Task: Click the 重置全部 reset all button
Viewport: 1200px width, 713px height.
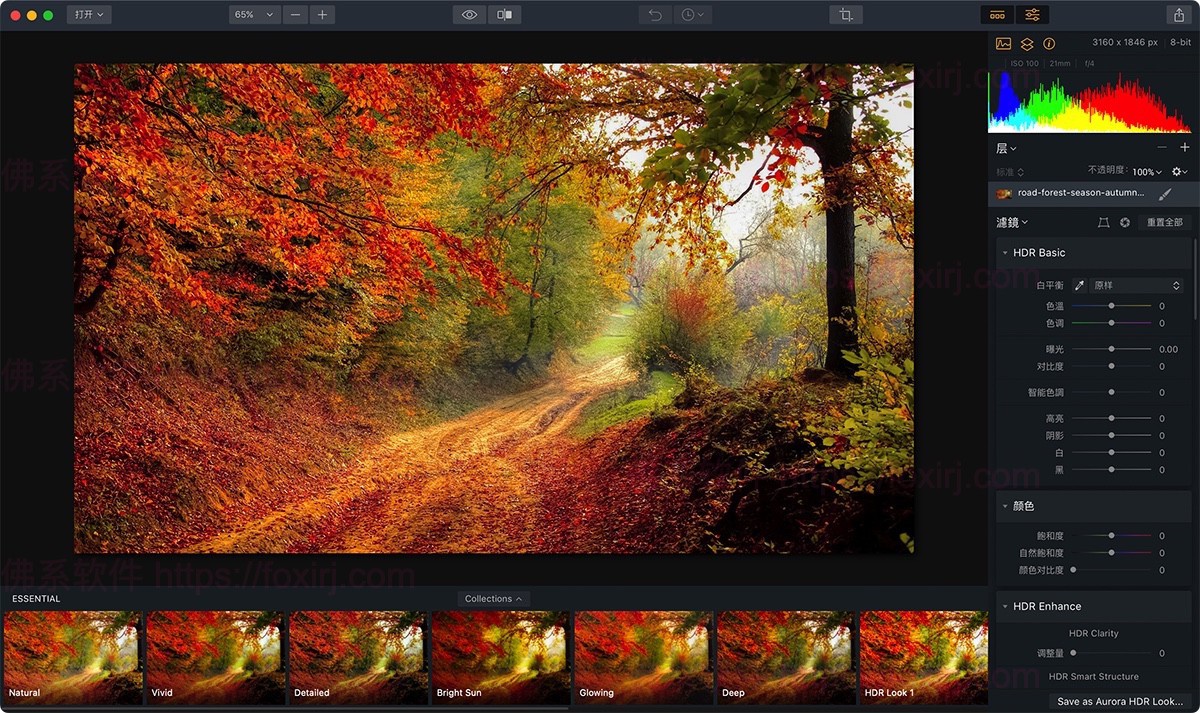Action: point(1164,223)
